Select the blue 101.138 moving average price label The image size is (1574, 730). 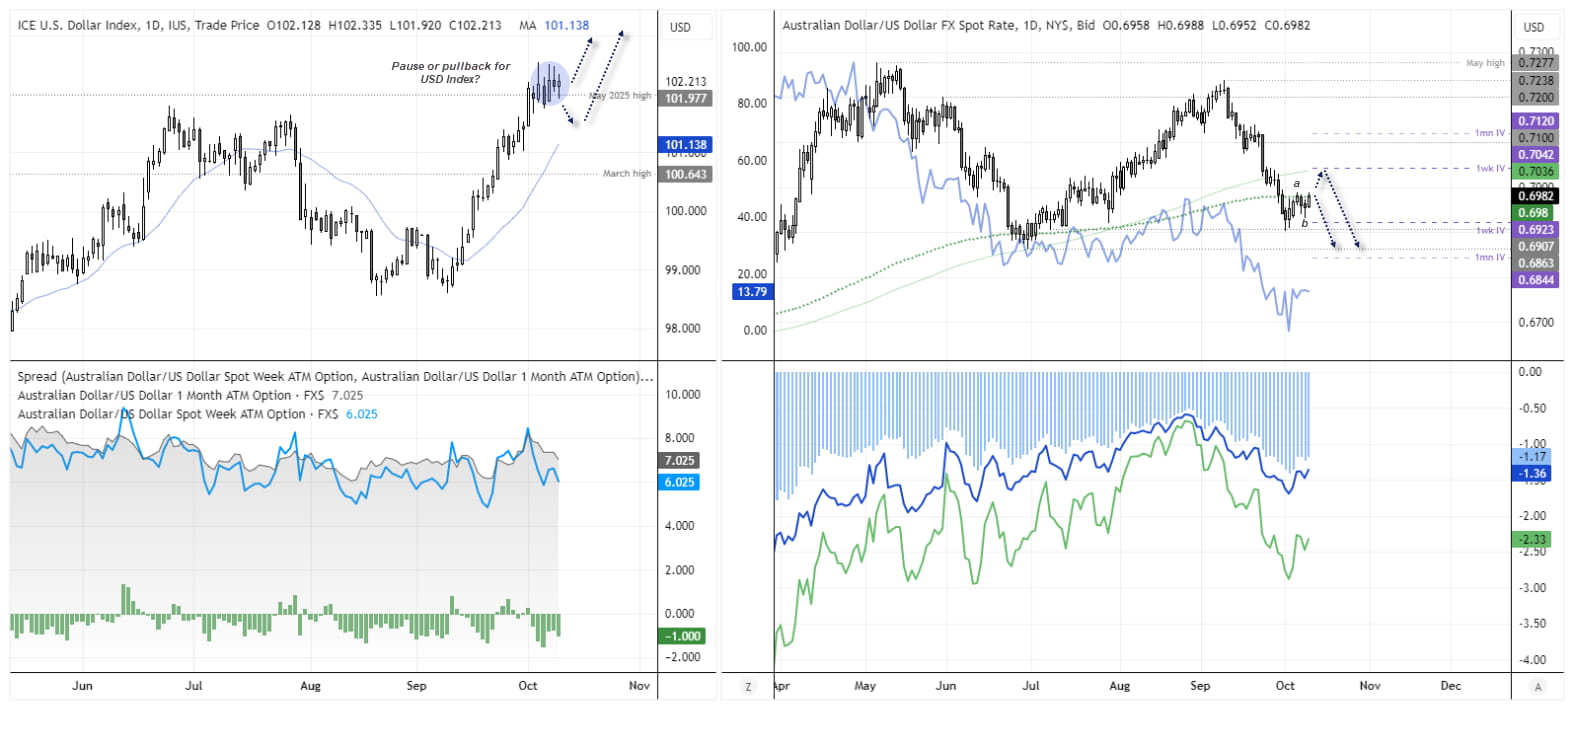[x=686, y=145]
